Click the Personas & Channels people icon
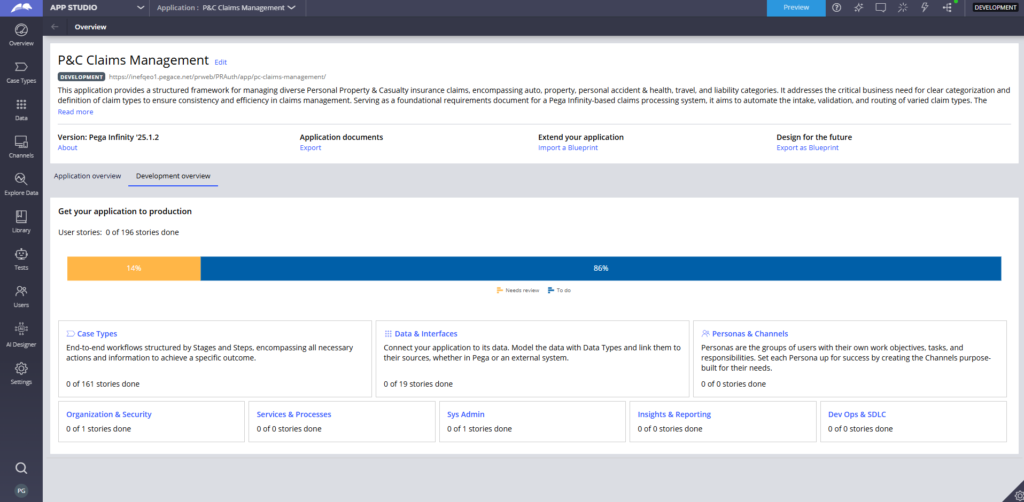The height and width of the screenshot is (502, 1024). click(705, 334)
